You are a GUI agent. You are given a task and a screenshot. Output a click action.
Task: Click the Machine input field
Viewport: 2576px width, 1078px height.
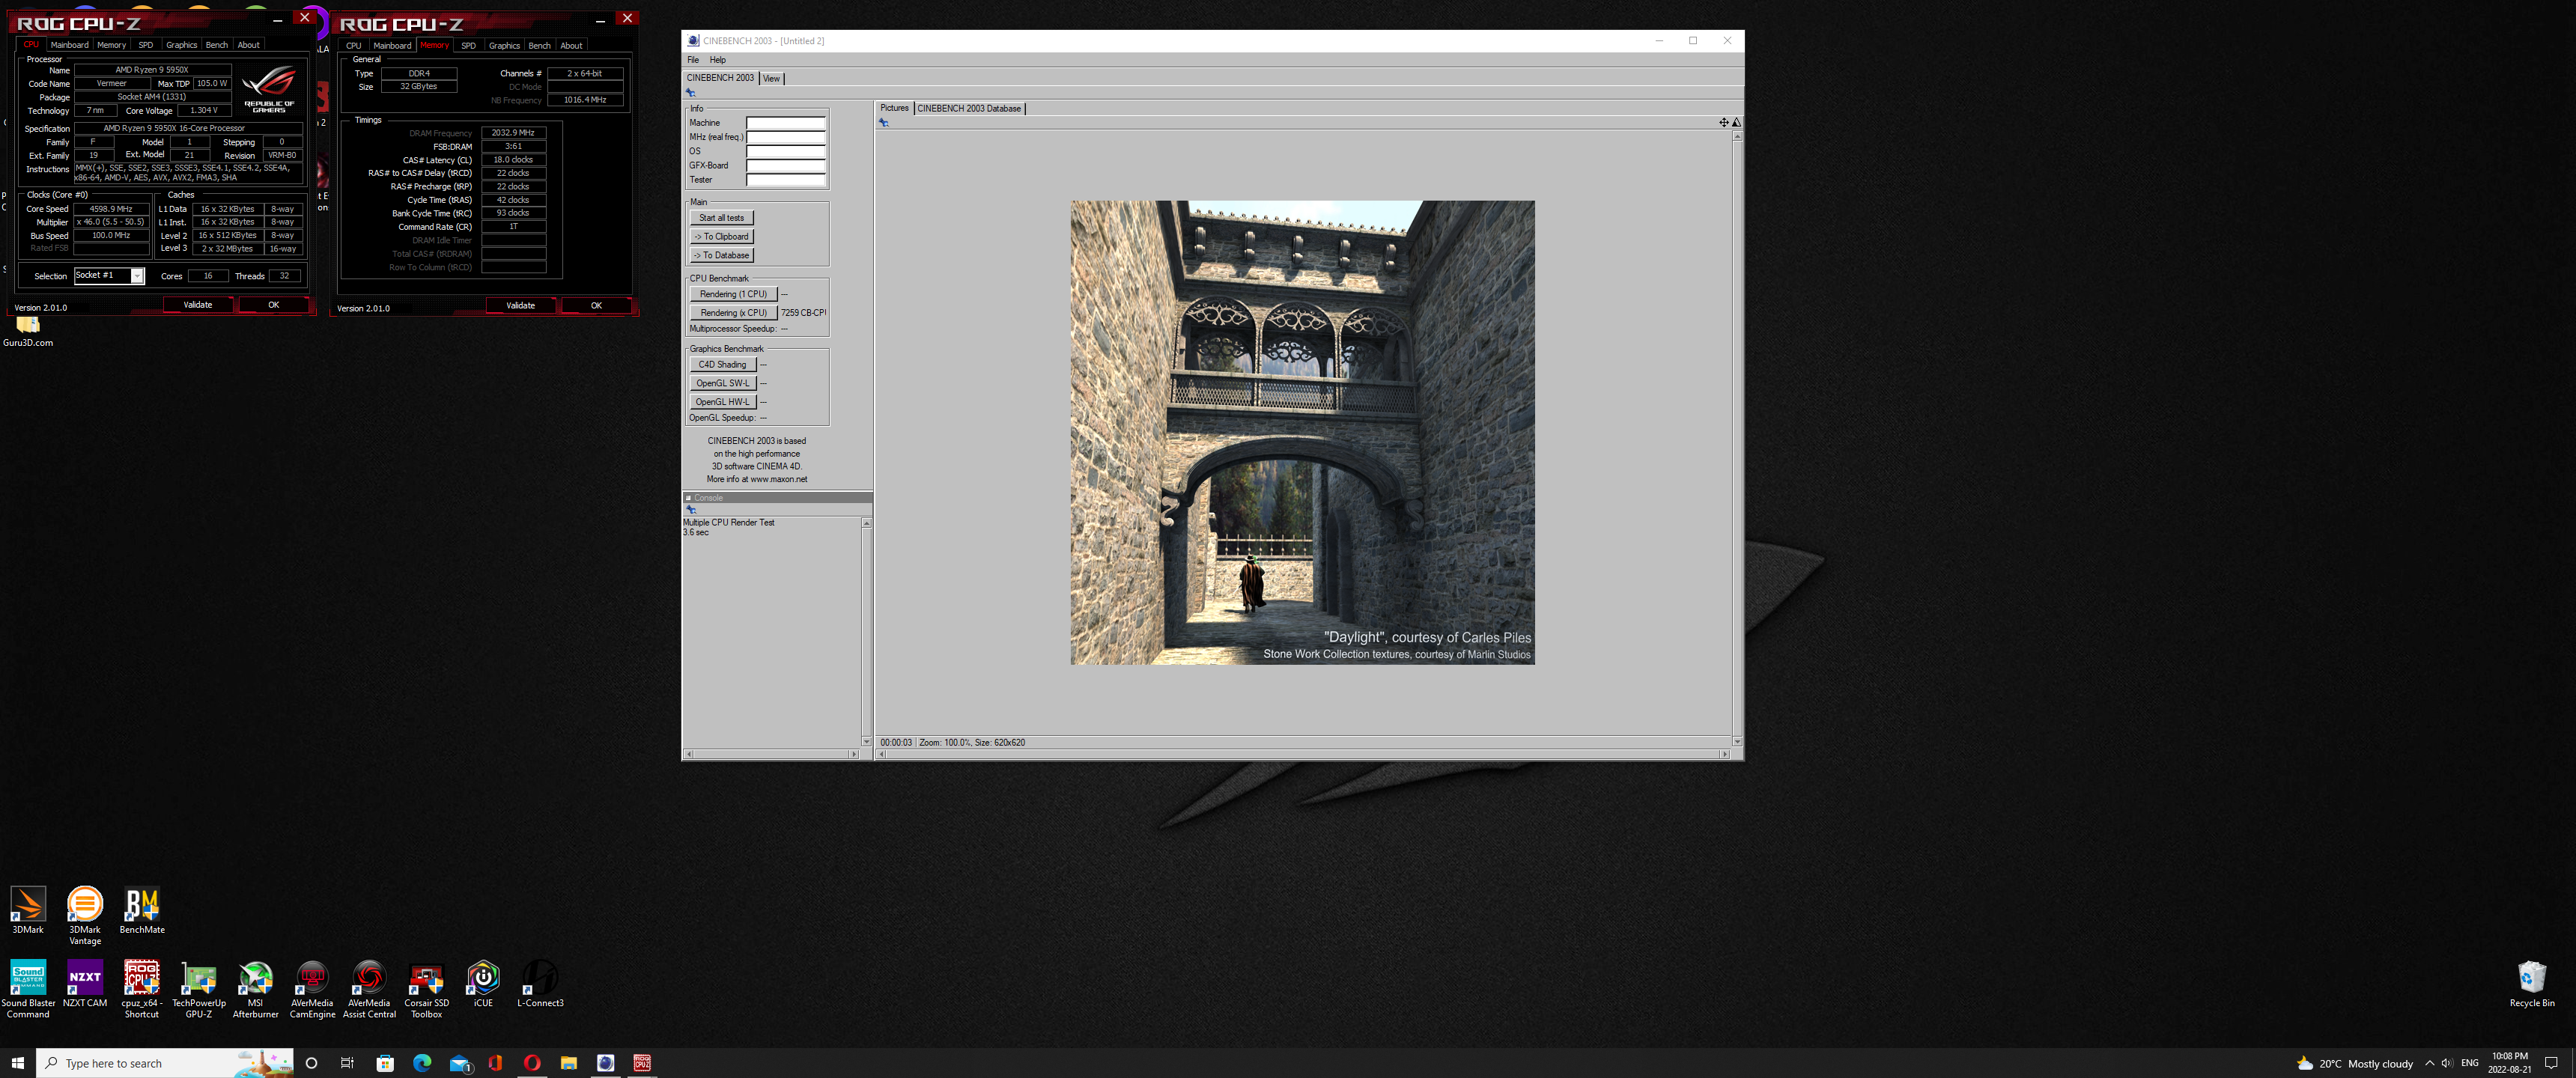[x=786, y=123]
